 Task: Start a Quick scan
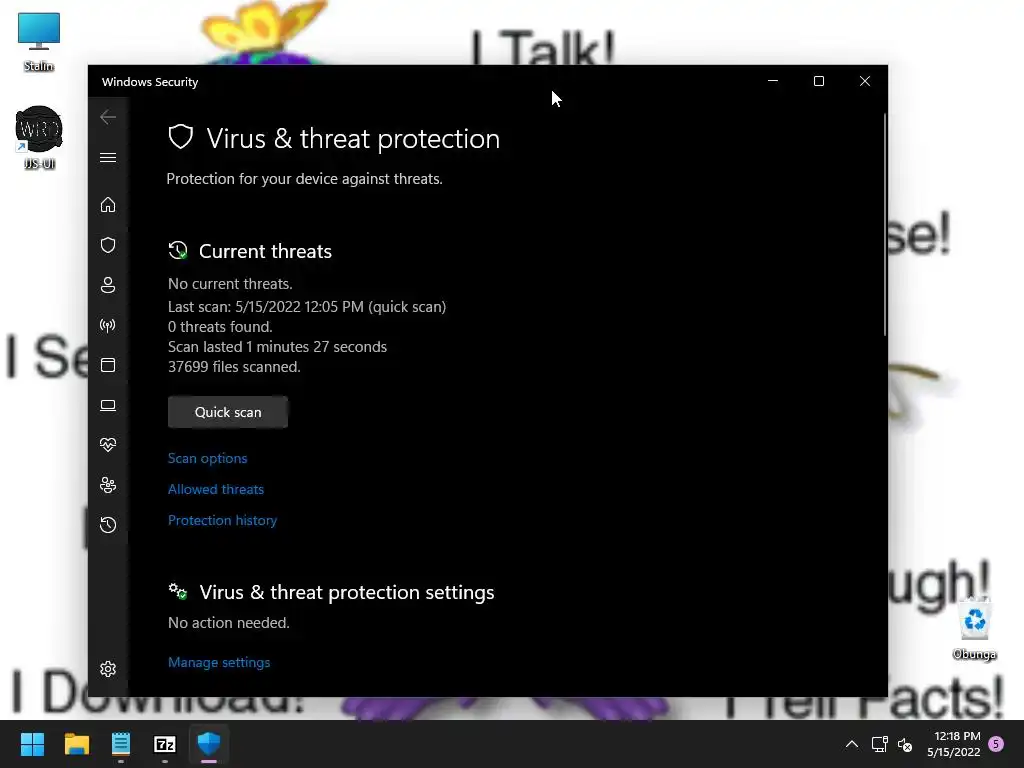pyautogui.click(x=228, y=412)
